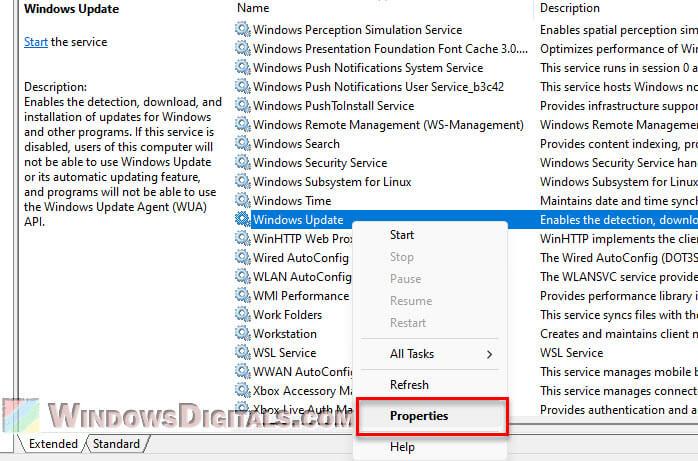Image resolution: width=698 pixels, height=461 pixels.
Task: Choose Start in the context menu
Action: 402,235
